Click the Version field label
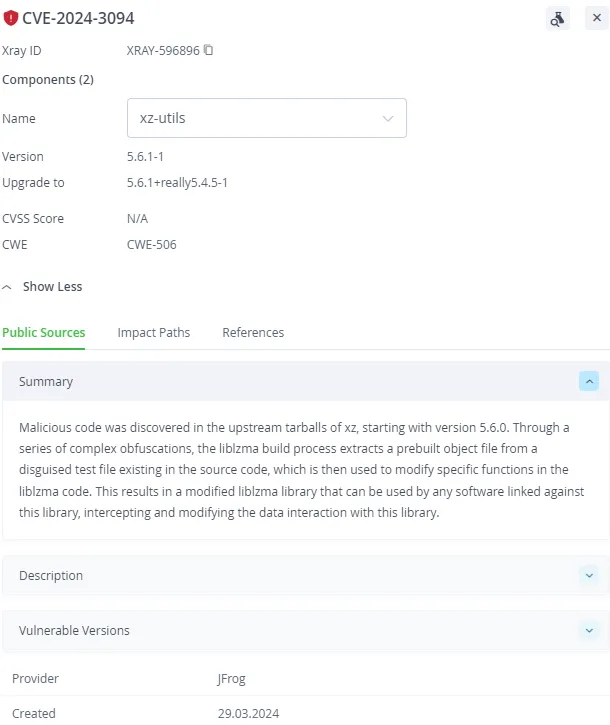 pyautogui.click(x=23, y=156)
